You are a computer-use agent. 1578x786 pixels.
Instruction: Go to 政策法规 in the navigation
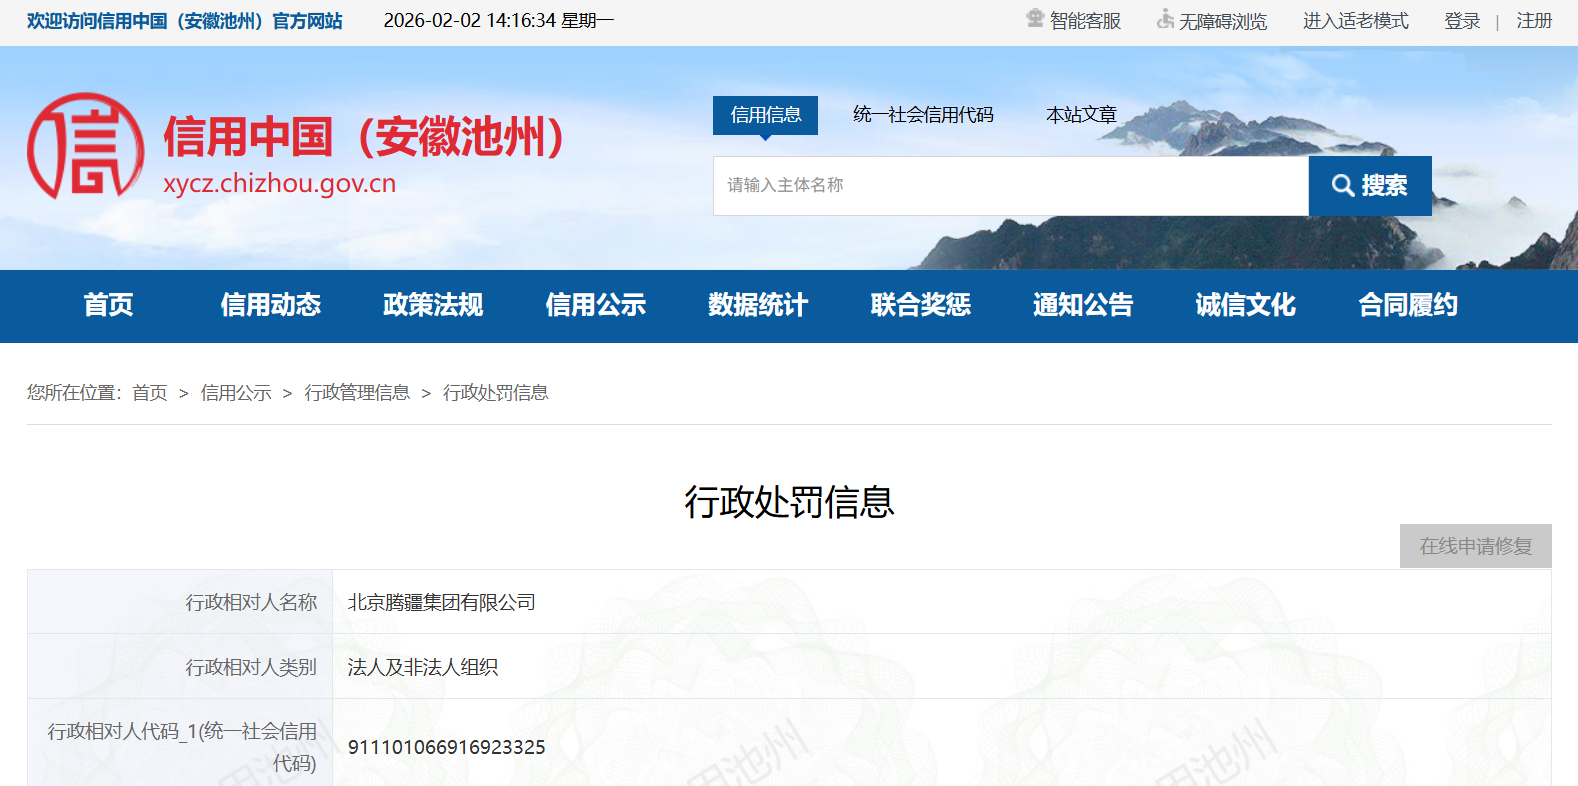pos(433,305)
